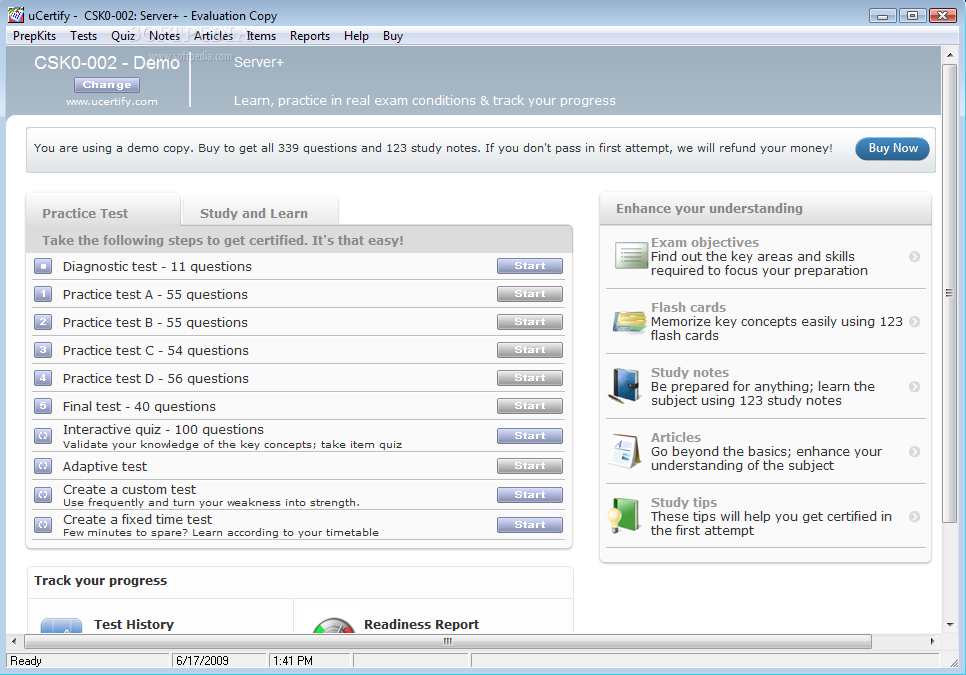Click the Buy Now button
966x675 pixels.
[x=893, y=148]
